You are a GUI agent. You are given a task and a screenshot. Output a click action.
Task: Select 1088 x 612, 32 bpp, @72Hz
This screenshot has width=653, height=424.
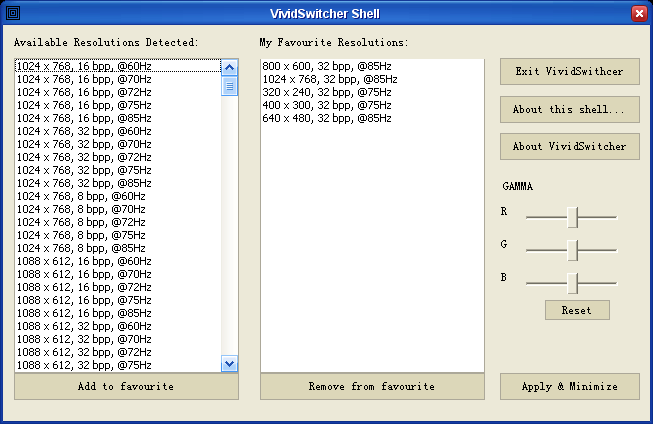(x=118, y=352)
